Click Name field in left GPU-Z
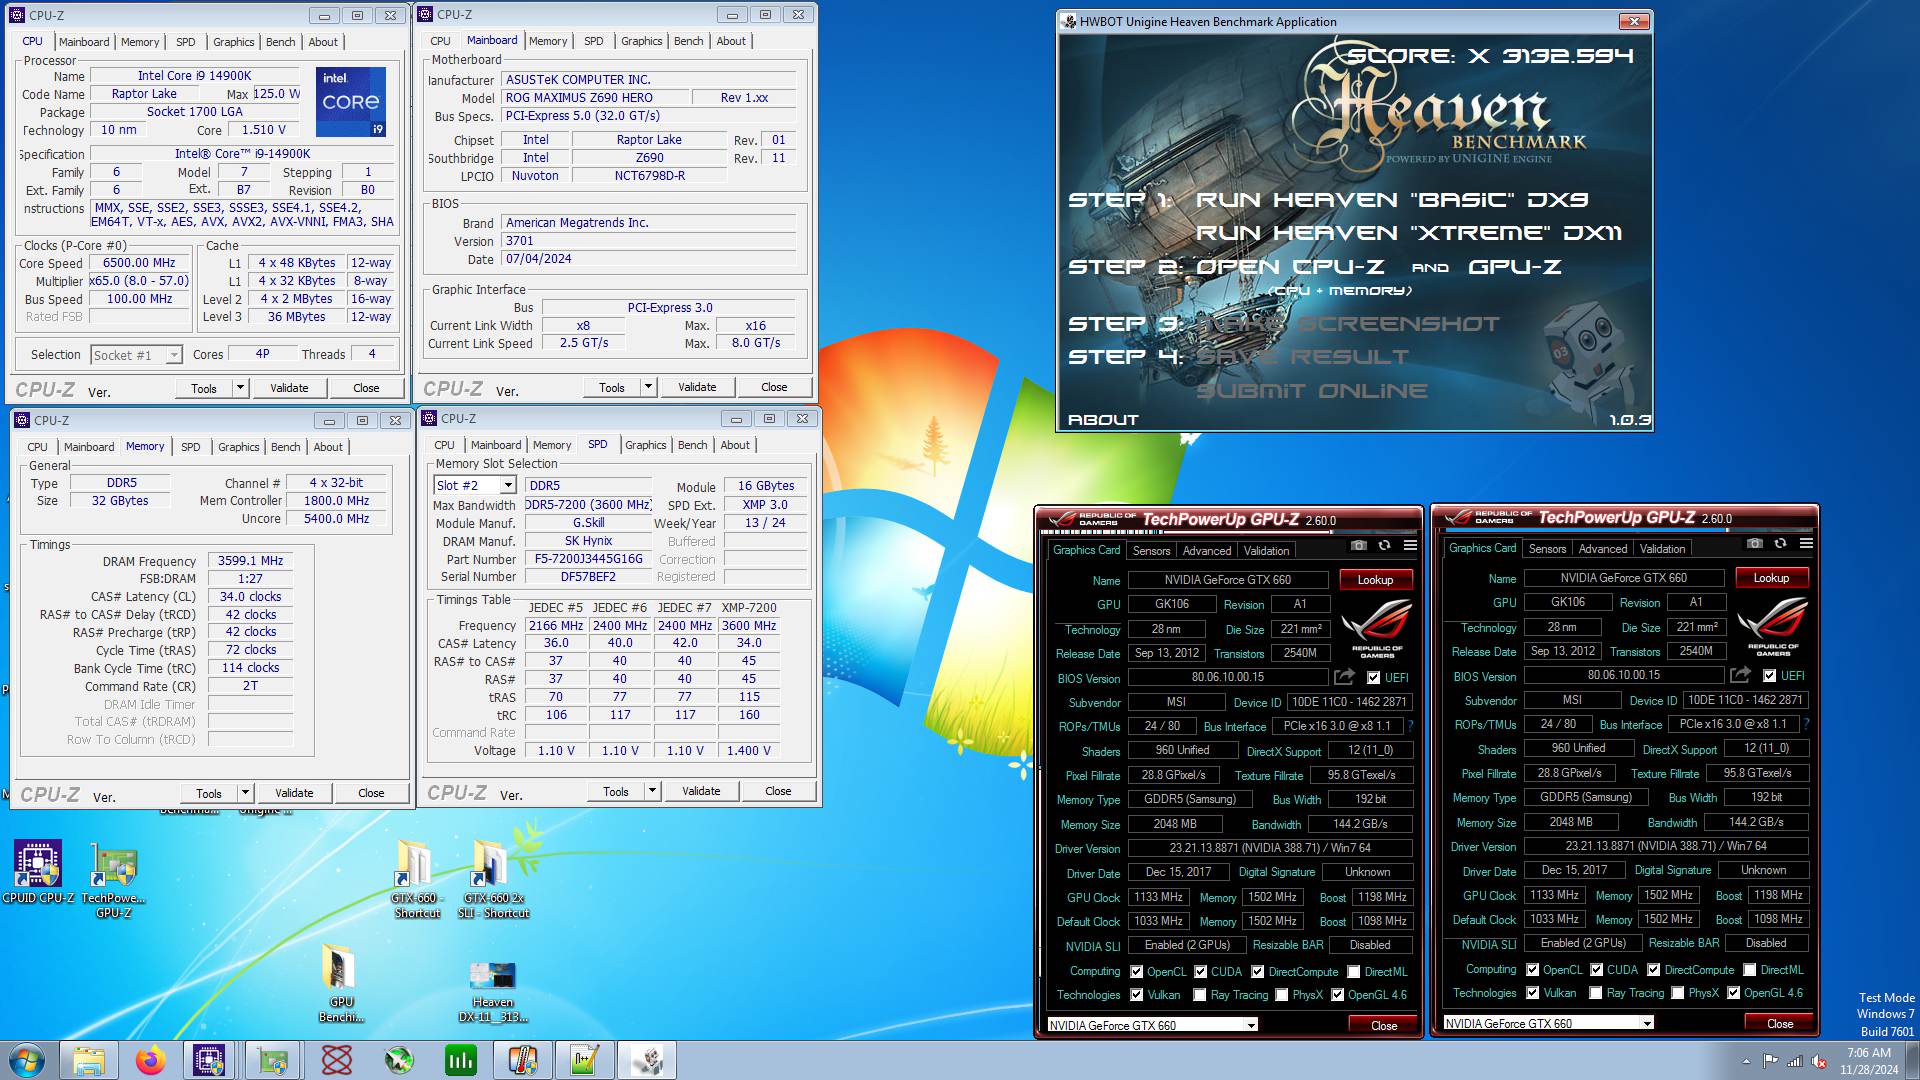1920x1080 pixels. pos(1228,580)
